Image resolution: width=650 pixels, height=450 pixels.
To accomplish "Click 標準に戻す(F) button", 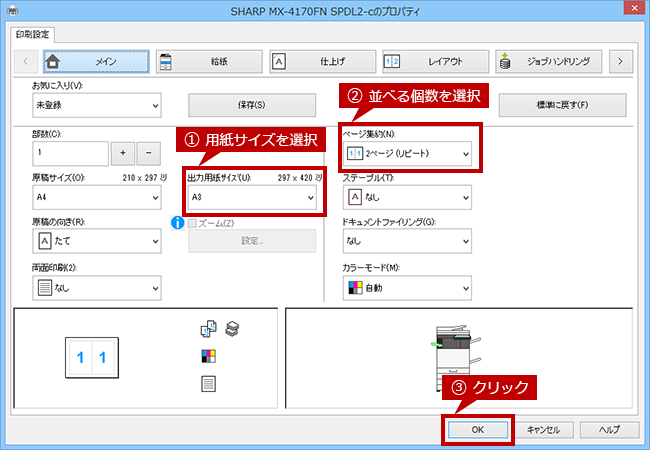I will pyautogui.click(x=563, y=105).
